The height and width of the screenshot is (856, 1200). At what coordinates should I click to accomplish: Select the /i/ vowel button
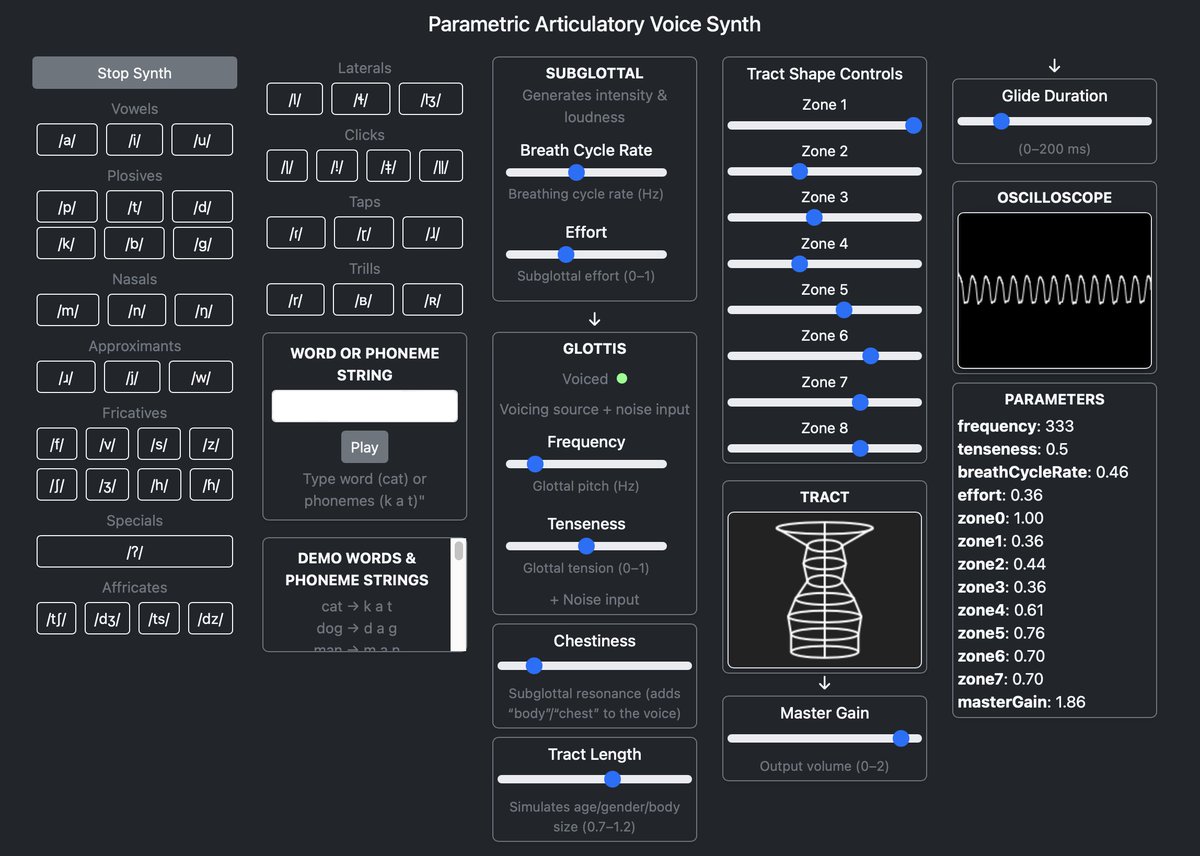pos(134,140)
